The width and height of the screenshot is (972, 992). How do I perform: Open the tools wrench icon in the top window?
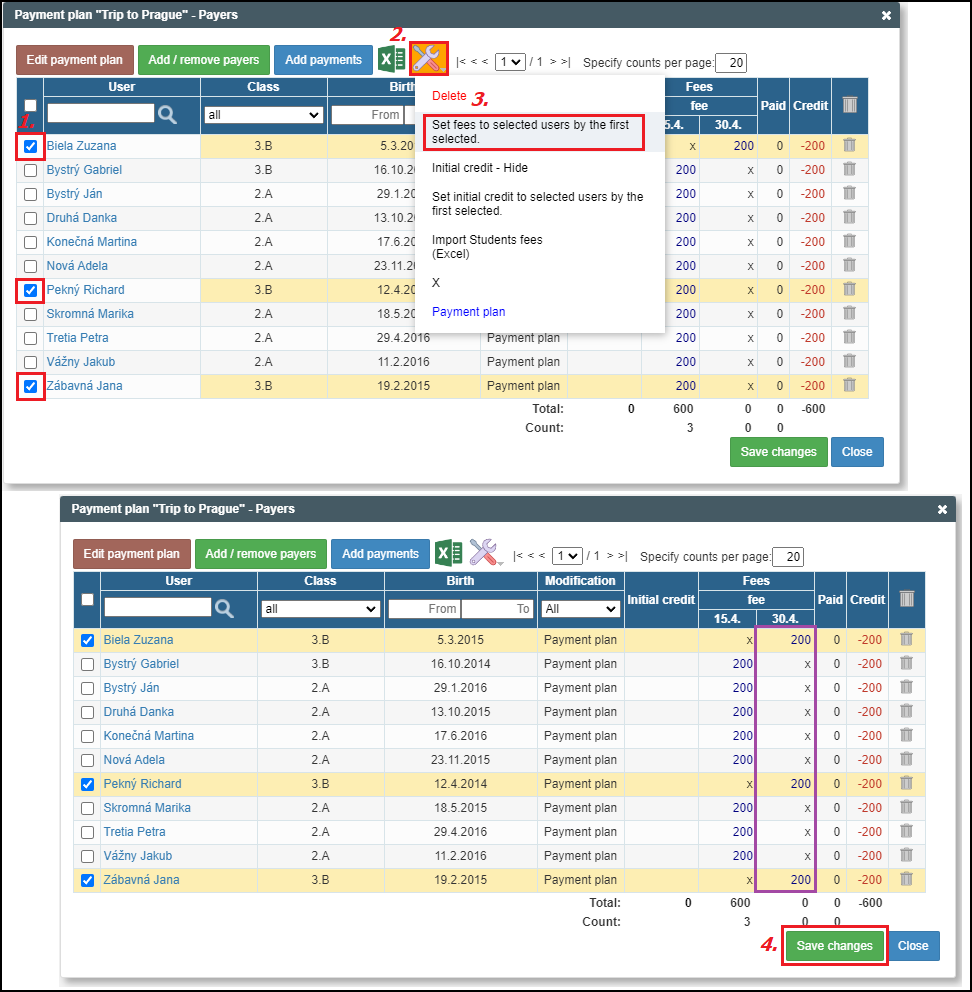pos(428,59)
